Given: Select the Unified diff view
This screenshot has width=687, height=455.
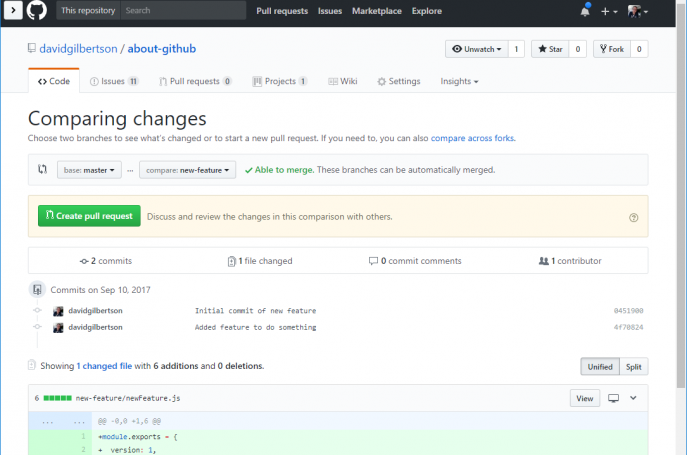Looking at the screenshot, I should tap(600, 366).
